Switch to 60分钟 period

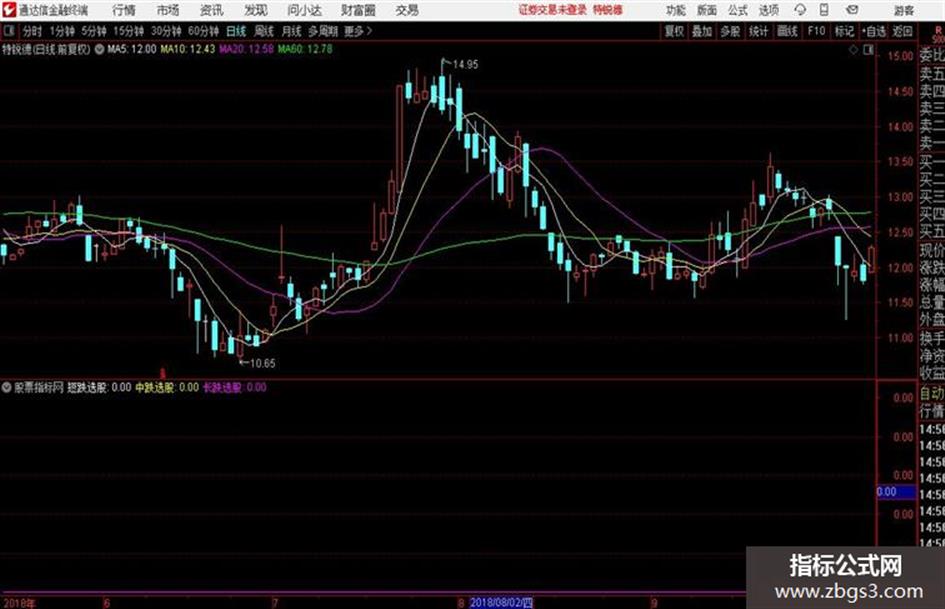click(203, 31)
